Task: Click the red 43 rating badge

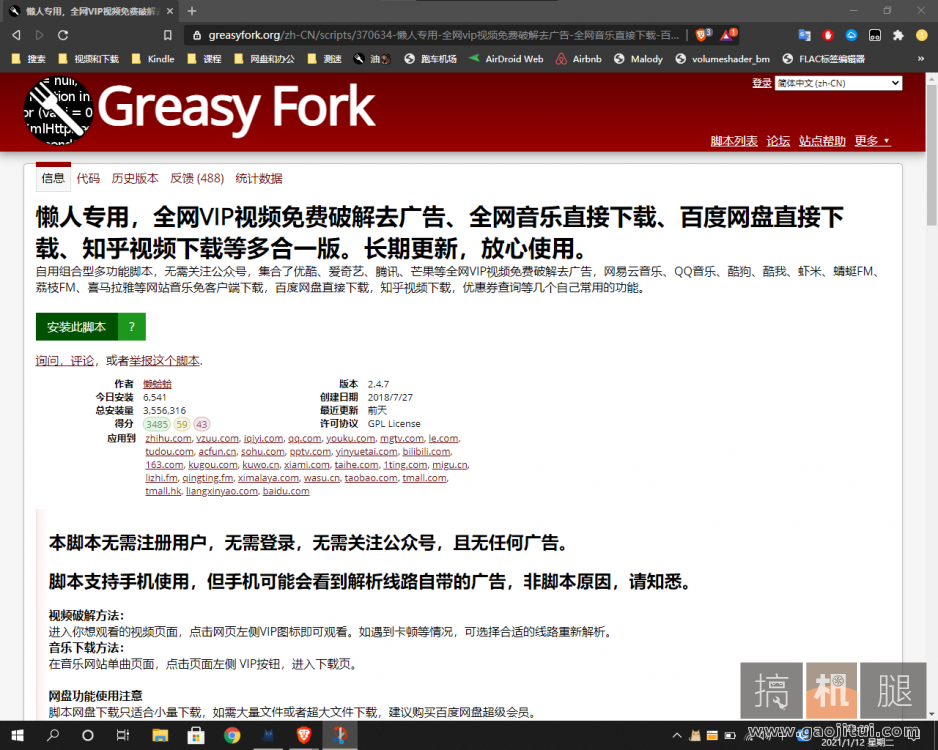Action: (202, 424)
